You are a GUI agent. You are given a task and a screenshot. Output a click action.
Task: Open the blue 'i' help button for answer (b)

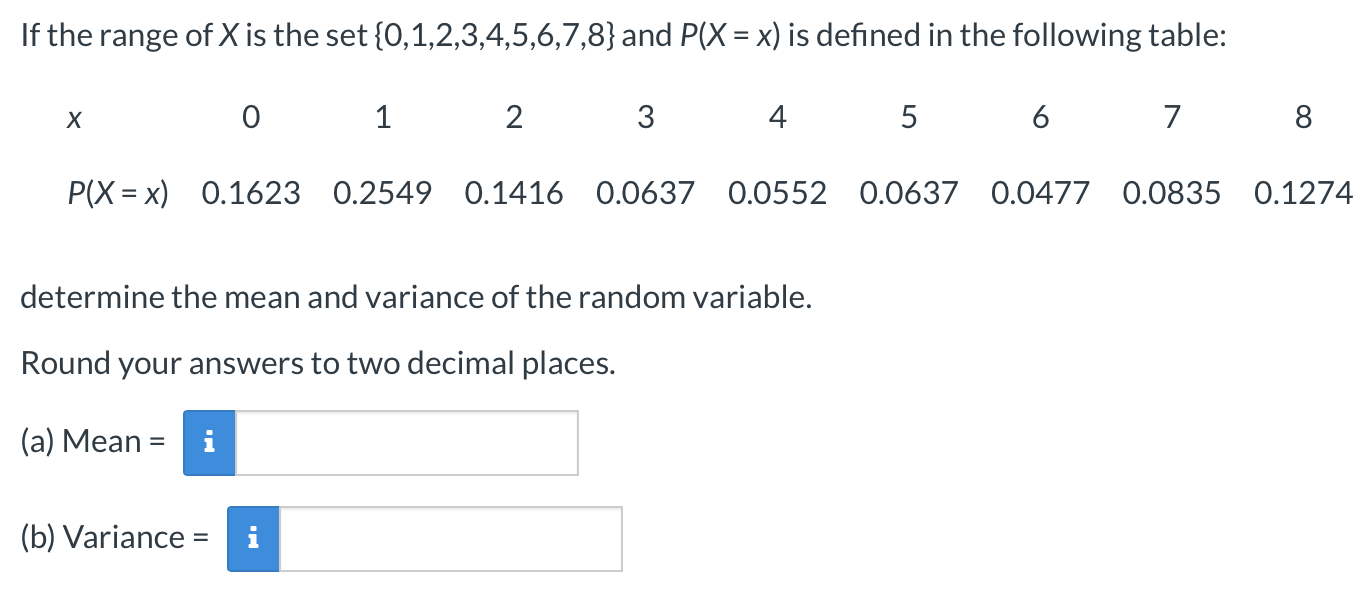point(253,538)
